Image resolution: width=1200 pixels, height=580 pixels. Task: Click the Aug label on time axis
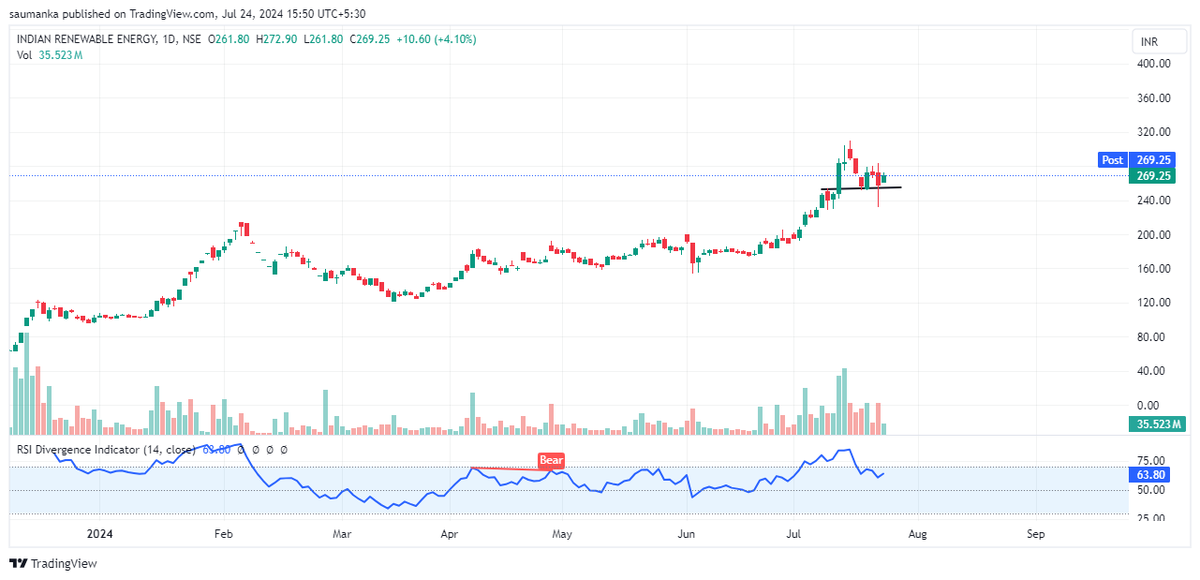pyautogui.click(x=917, y=534)
